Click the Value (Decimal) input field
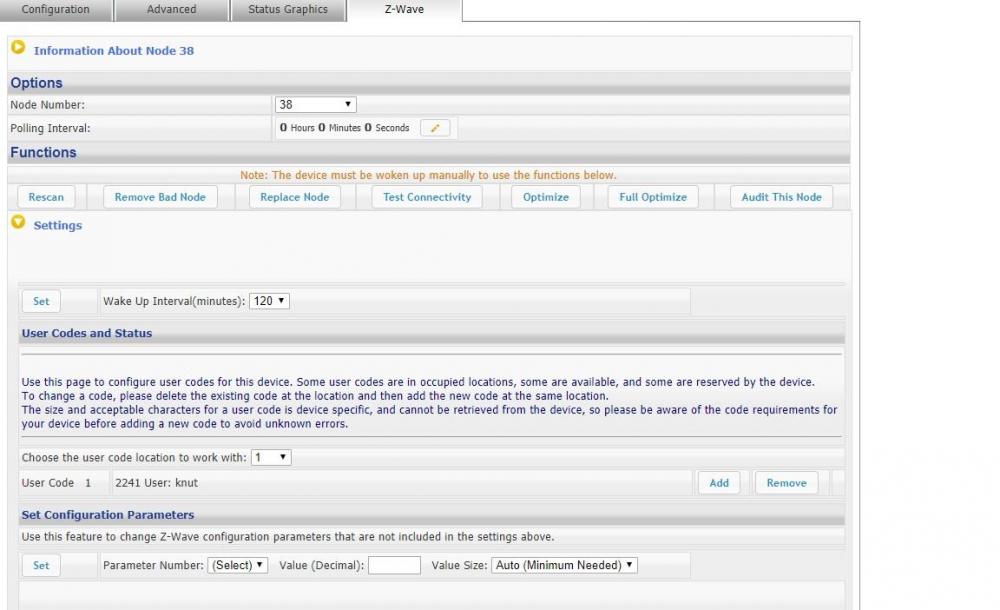Viewport: 1000px width, 610px height. [394, 565]
